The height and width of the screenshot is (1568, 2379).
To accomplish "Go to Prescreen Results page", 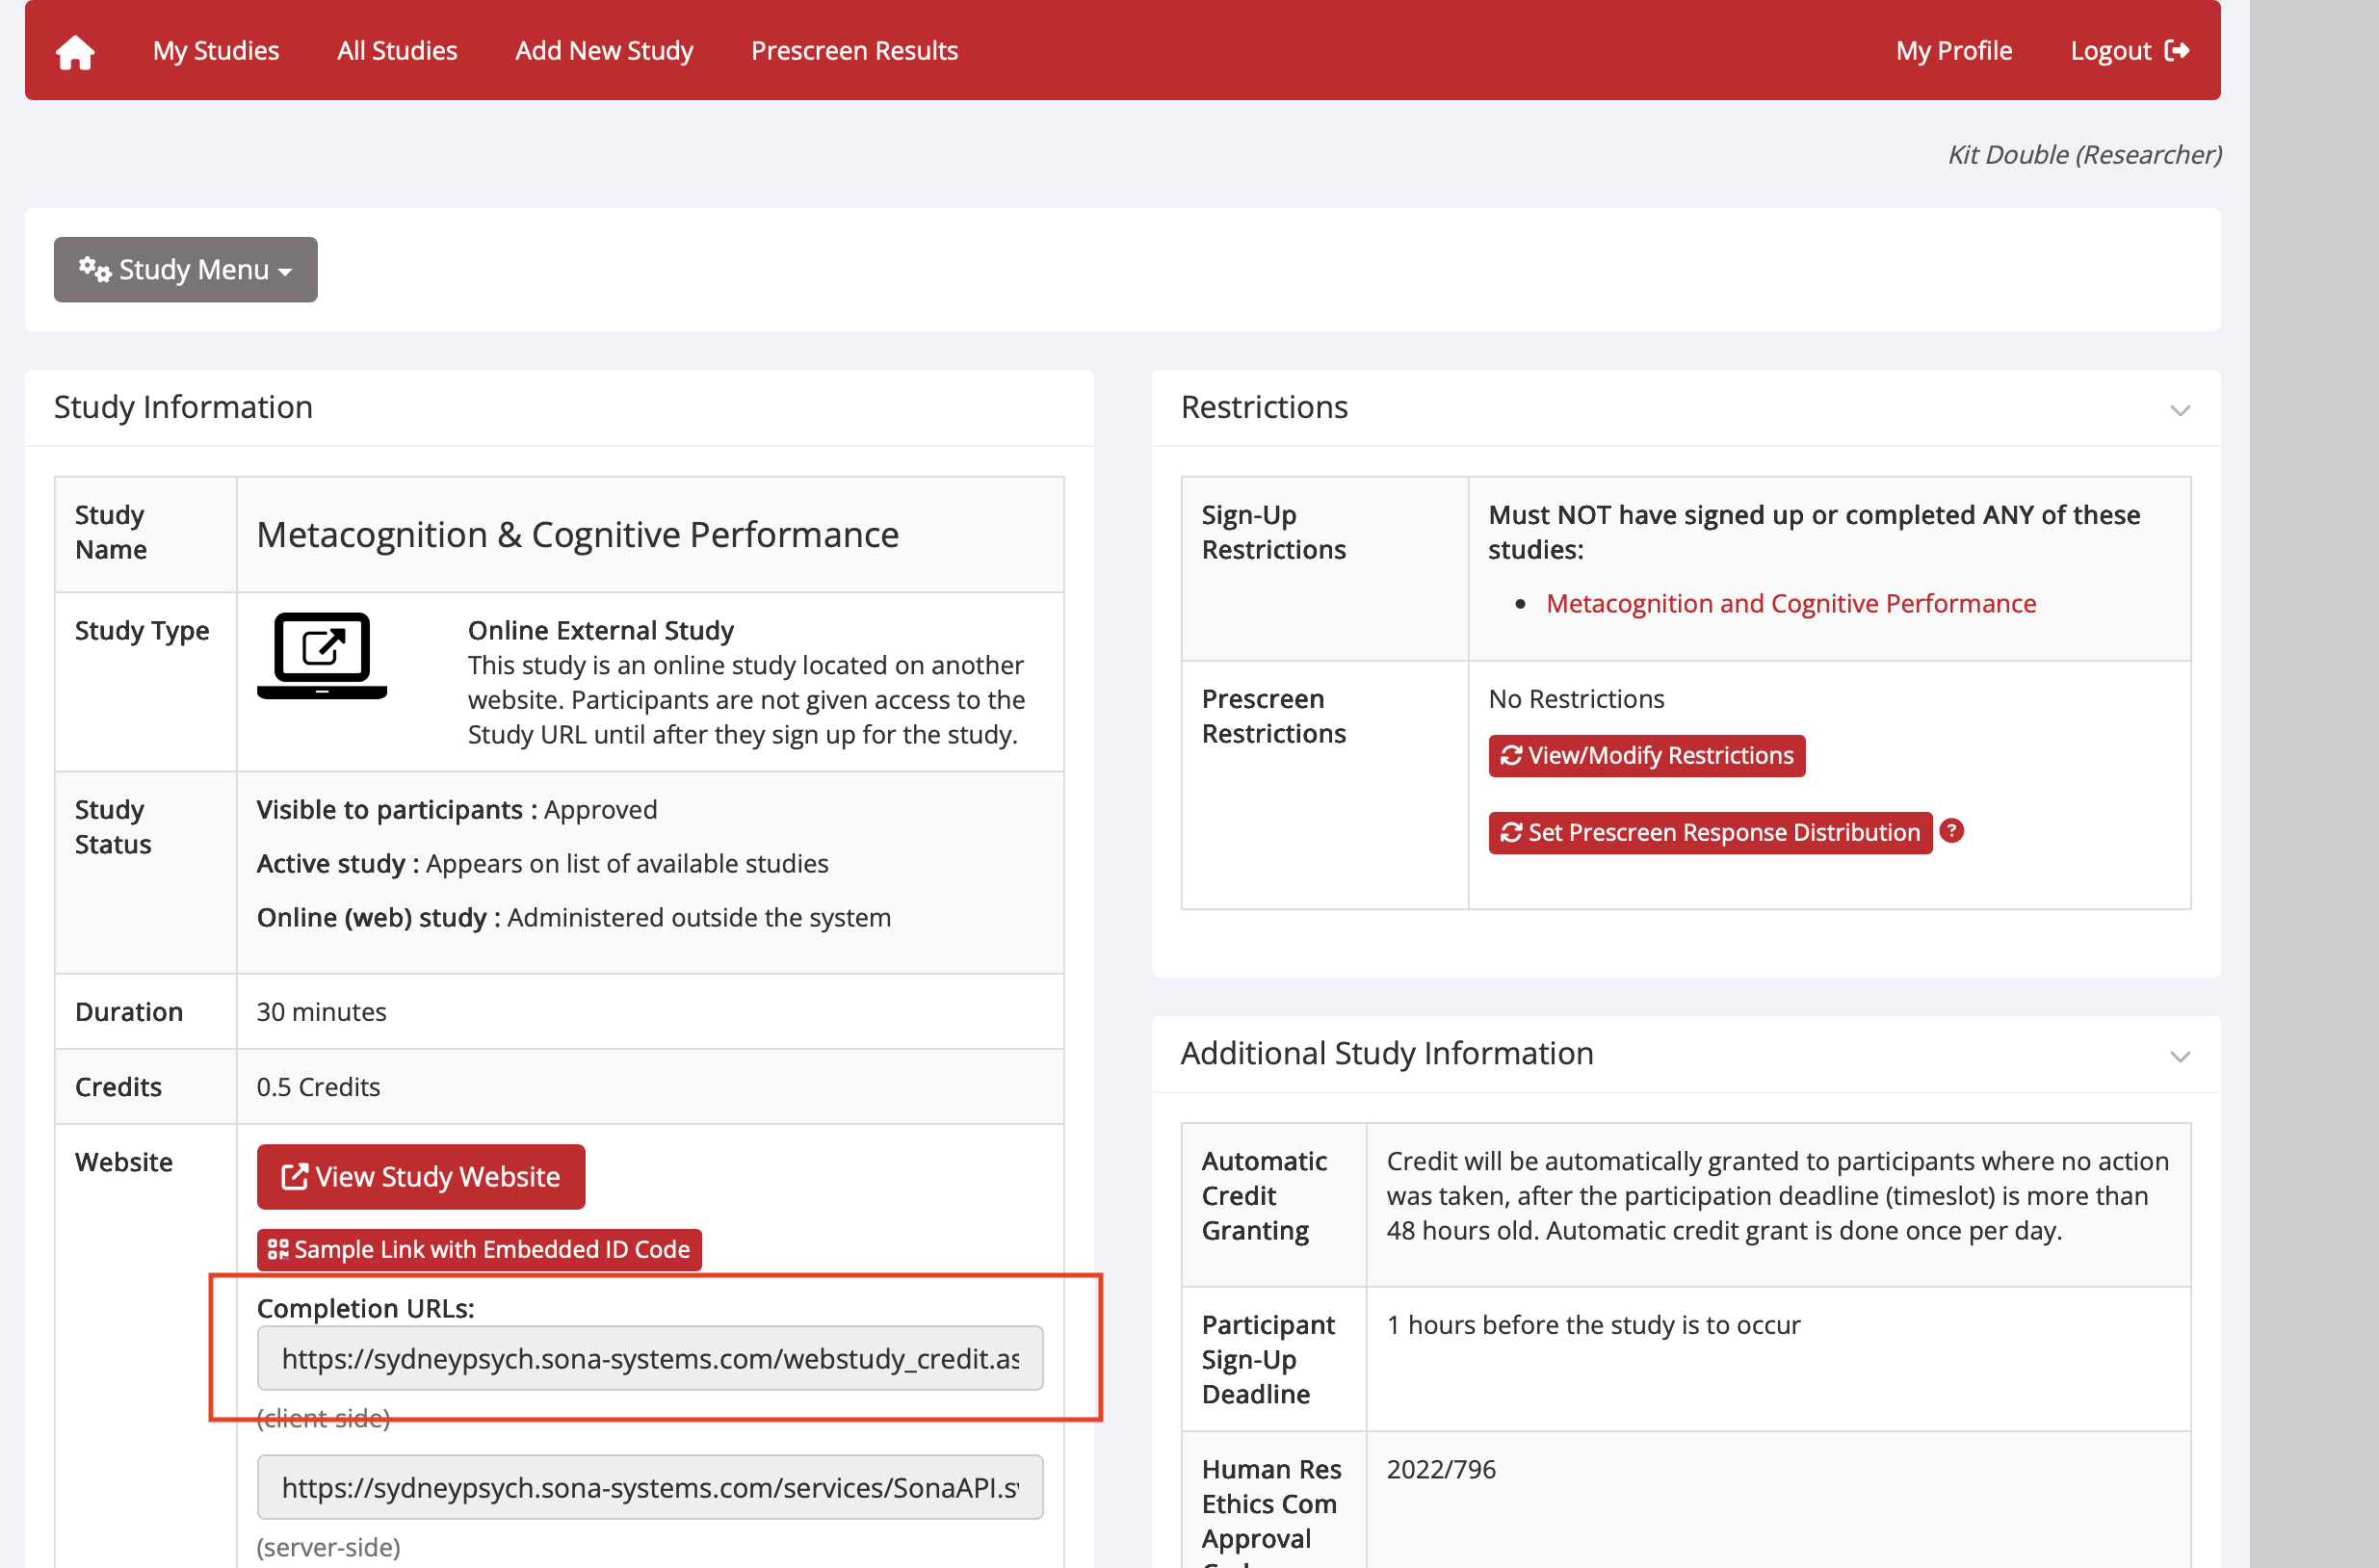I will coord(854,50).
